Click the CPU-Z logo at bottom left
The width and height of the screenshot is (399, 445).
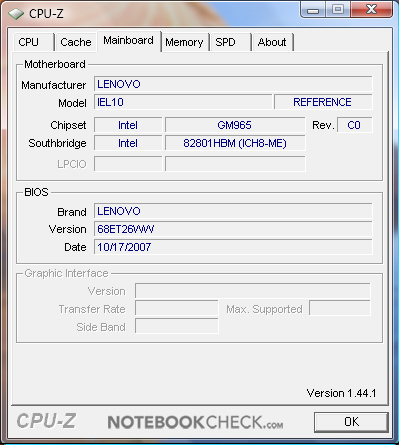[46, 421]
